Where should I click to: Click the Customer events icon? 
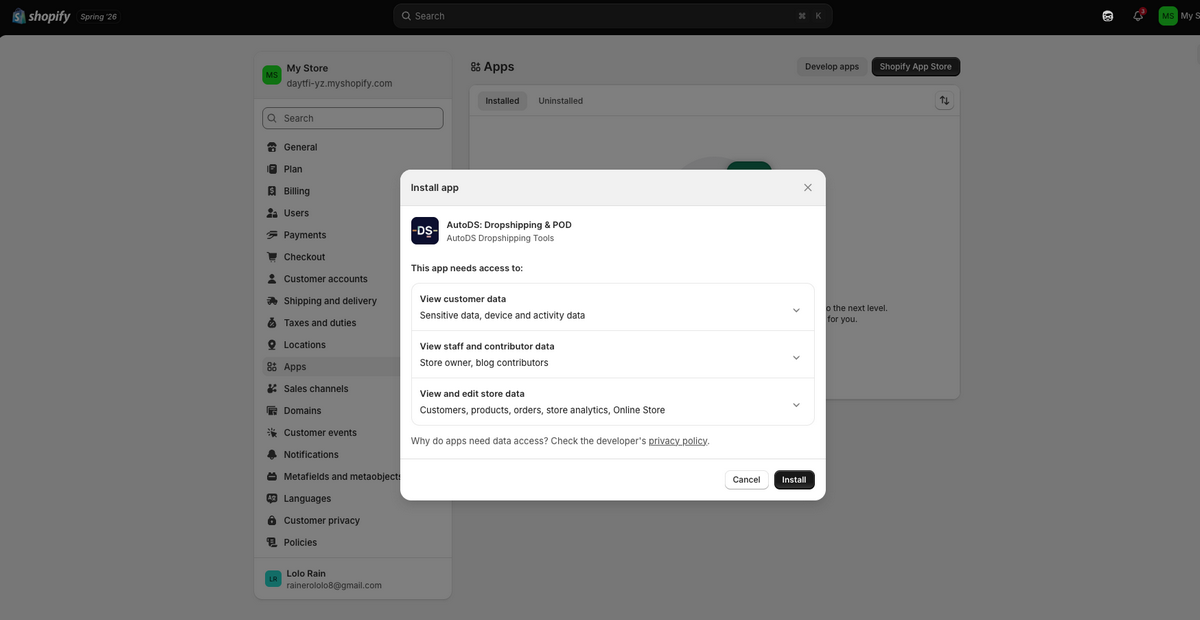pos(272,433)
